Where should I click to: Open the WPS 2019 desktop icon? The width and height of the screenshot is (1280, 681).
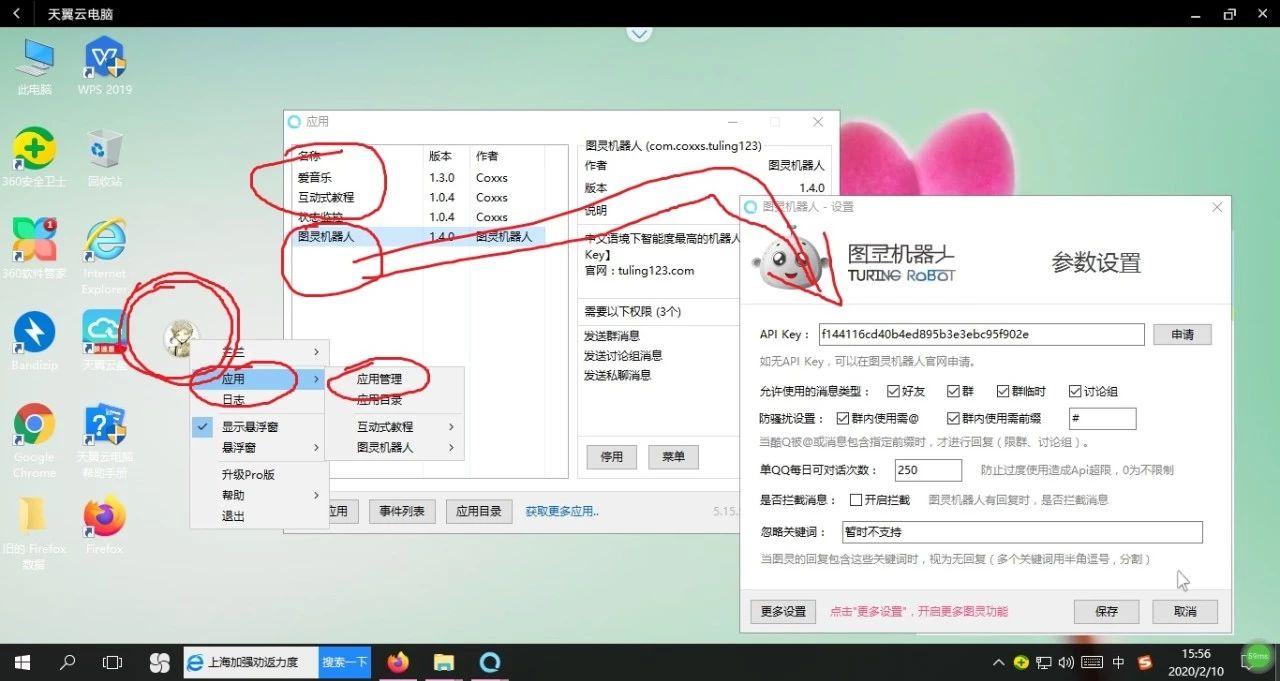coord(104,65)
